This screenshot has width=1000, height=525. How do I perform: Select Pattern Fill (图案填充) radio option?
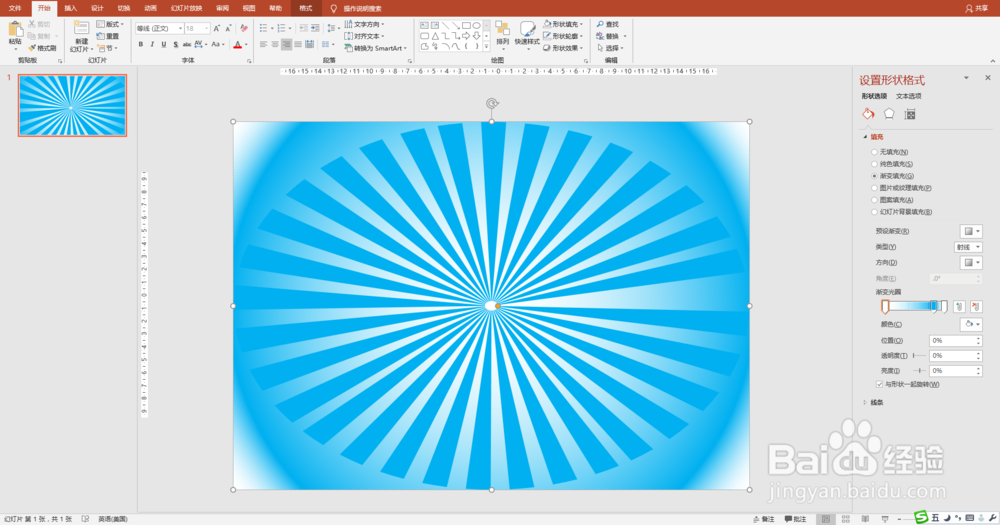(x=874, y=200)
